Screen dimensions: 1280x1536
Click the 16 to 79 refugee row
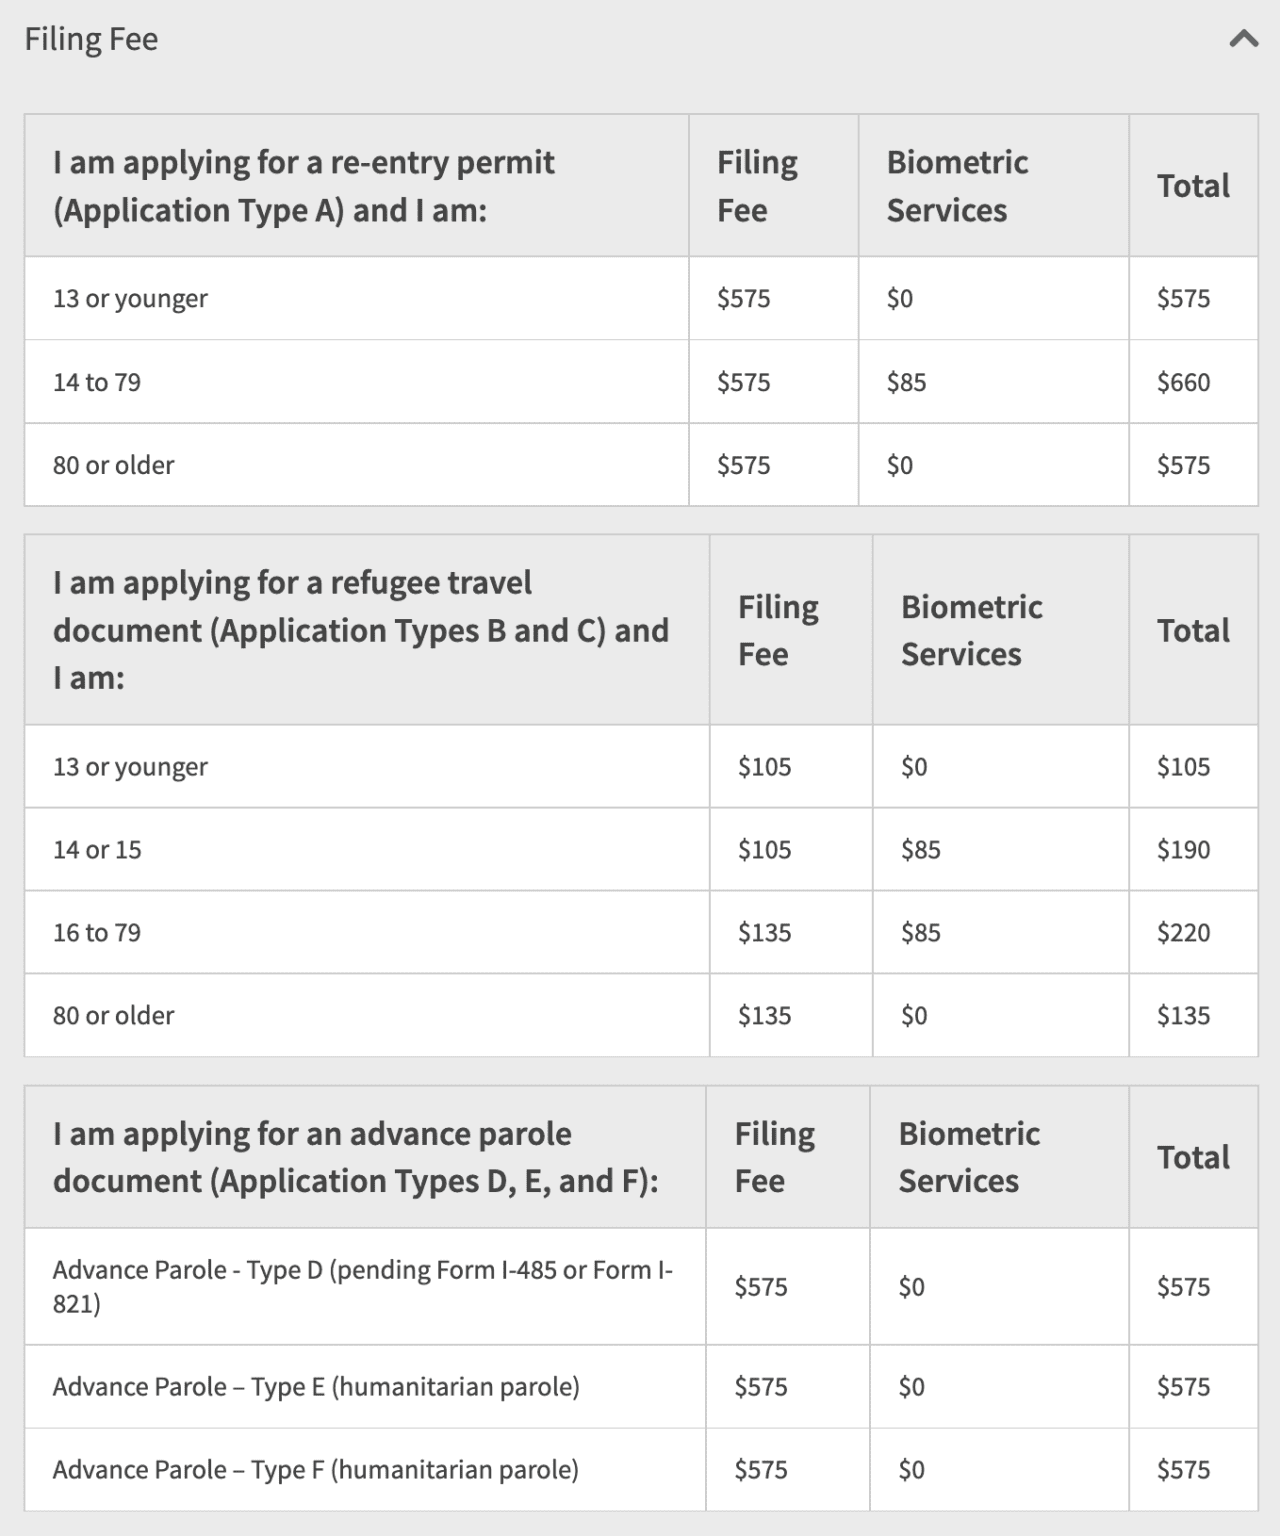click(x=641, y=932)
